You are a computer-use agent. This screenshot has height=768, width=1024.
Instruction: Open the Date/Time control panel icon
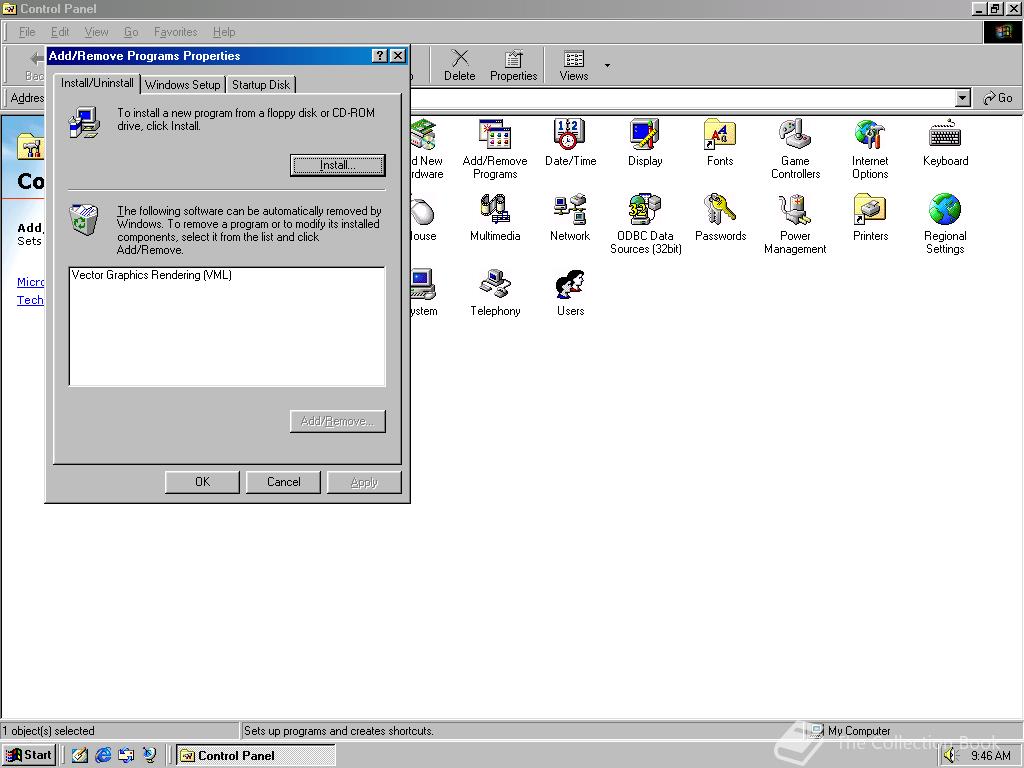tap(570, 142)
